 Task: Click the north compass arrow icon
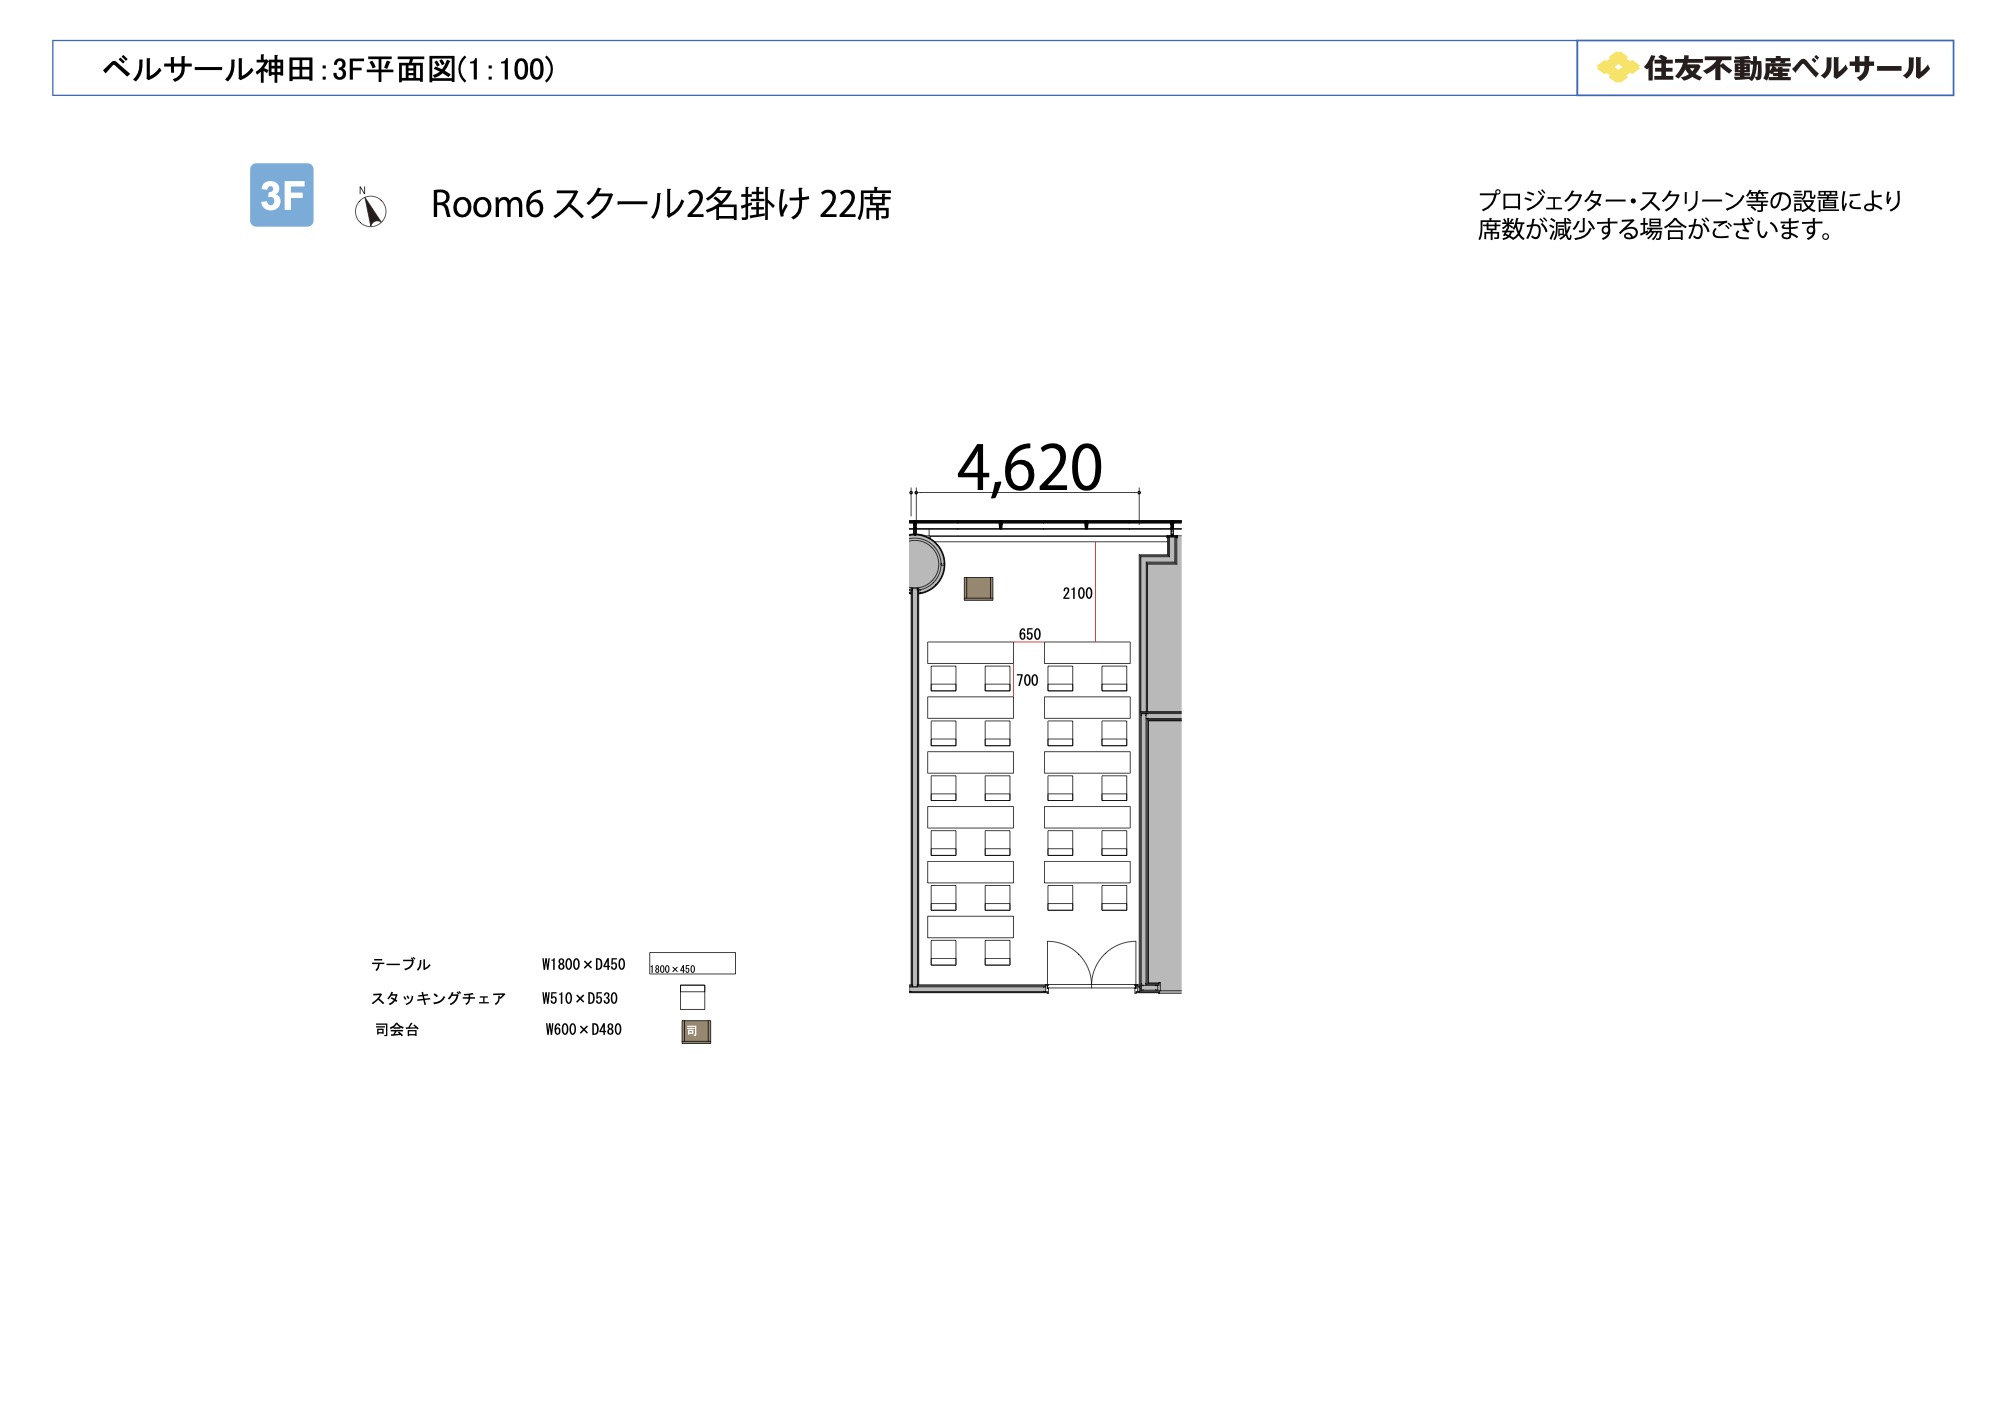pyautogui.click(x=370, y=208)
